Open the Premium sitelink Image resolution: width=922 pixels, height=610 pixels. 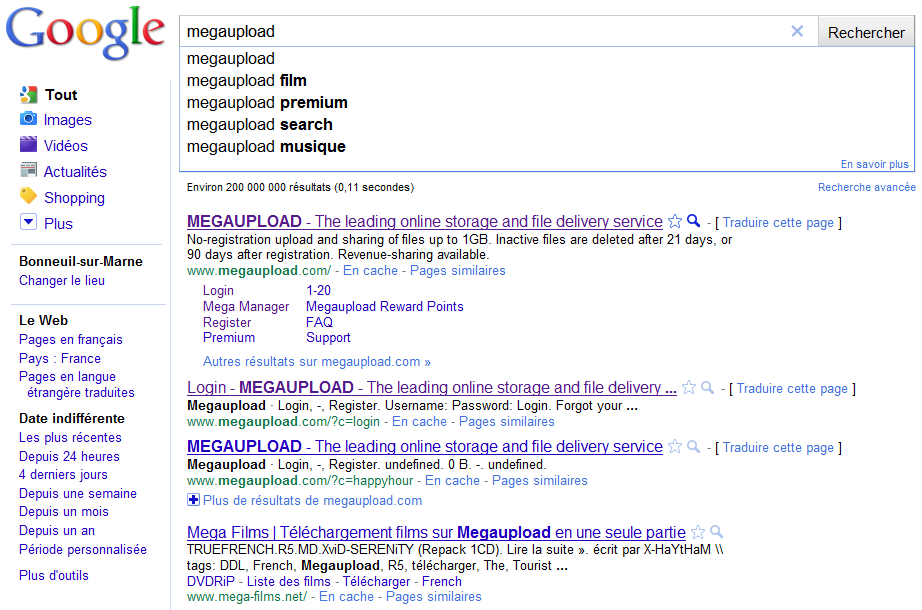coord(229,338)
